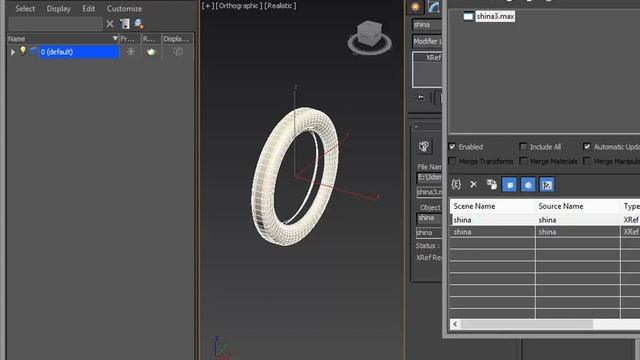Toggle the lightbulb visibility of 0 (default)
Screen dimensions: 640x360
click(x=23, y=51)
